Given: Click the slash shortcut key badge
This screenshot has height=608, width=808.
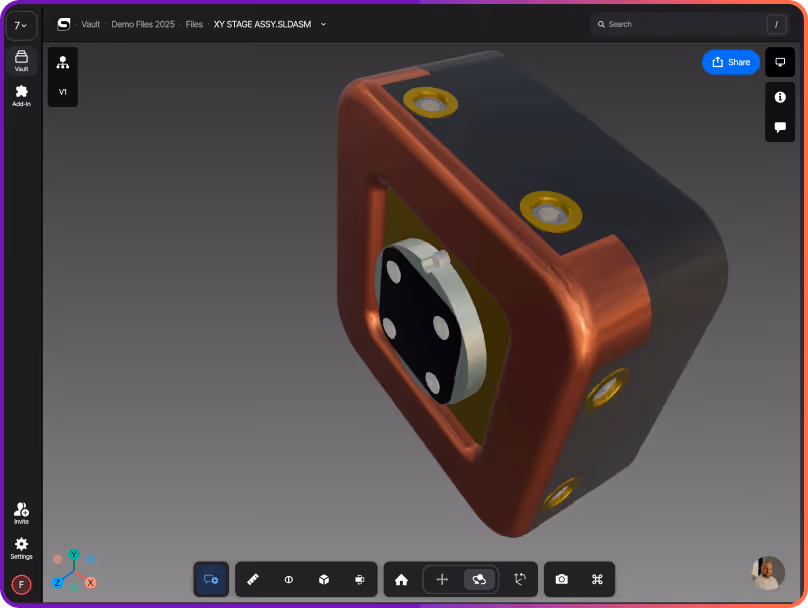Looking at the screenshot, I should point(776,24).
